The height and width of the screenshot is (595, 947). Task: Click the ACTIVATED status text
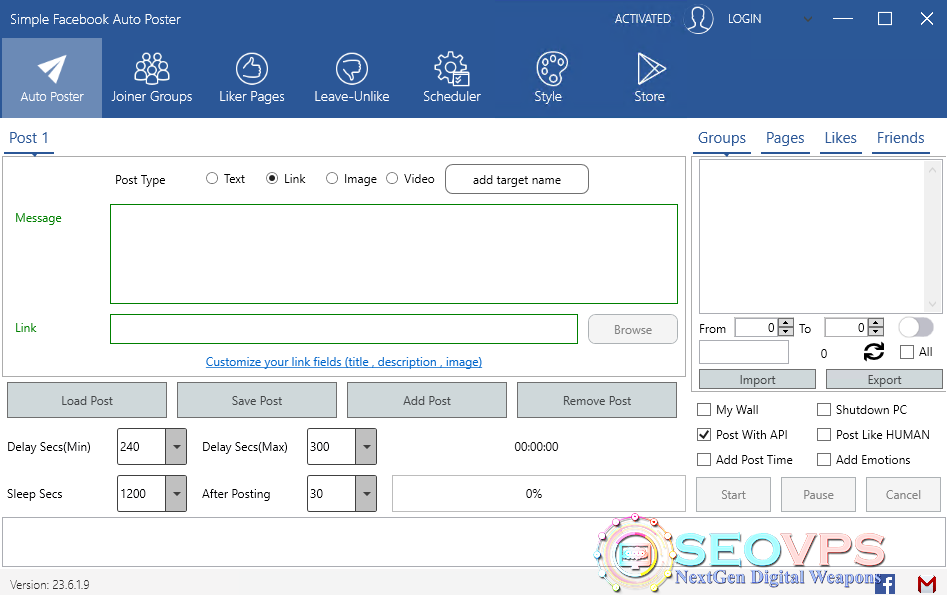643,19
